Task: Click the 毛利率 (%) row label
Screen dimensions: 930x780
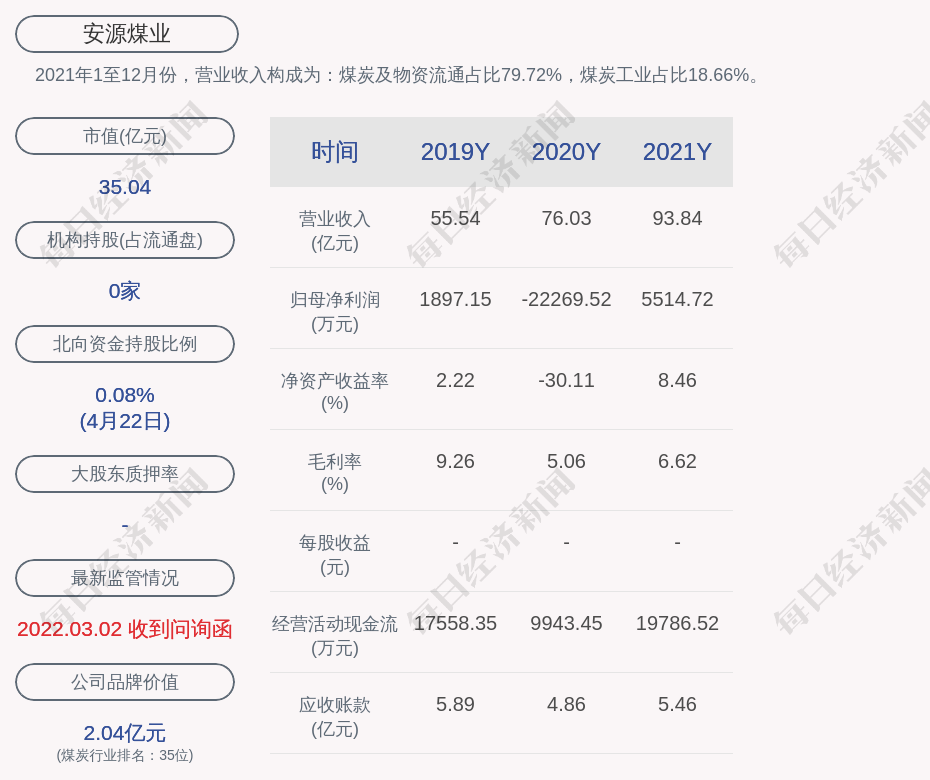Action: click(335, 473)
